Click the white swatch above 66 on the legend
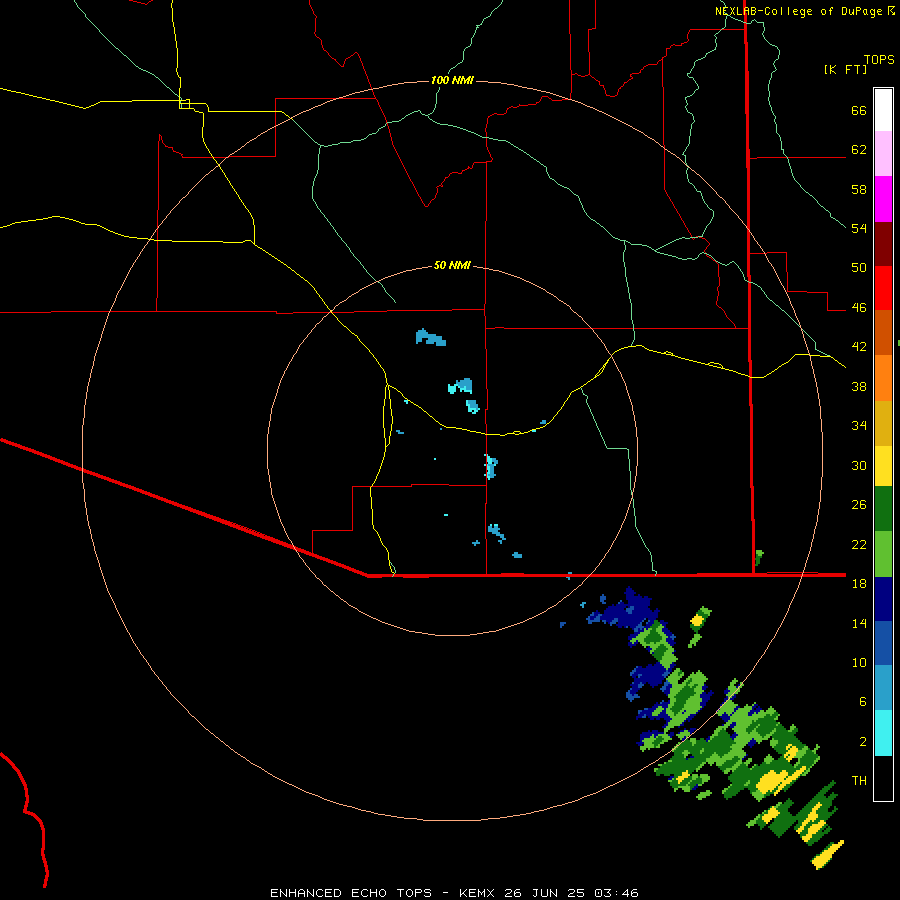The image size is (900, 900). point(883,110)
